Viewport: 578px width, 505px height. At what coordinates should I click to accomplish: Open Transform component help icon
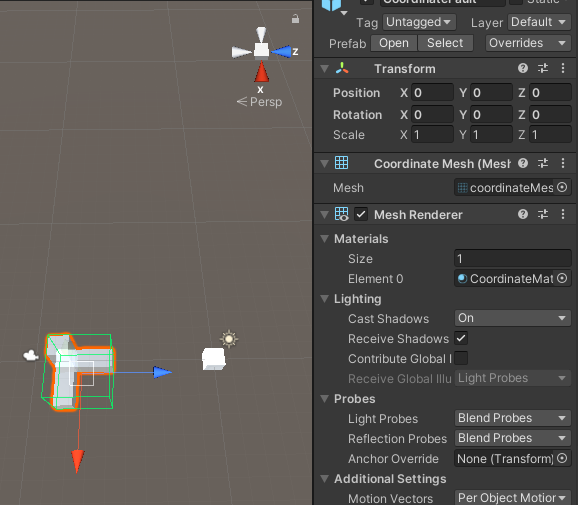pyautogui.click(x=523, y=68)
